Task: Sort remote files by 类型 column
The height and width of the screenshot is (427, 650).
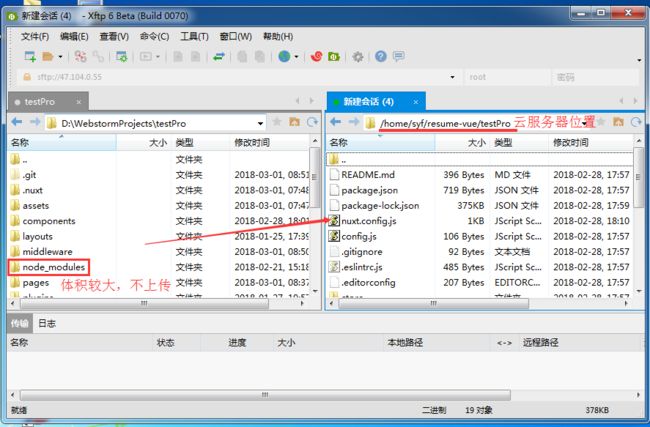Action: [519, 143]
